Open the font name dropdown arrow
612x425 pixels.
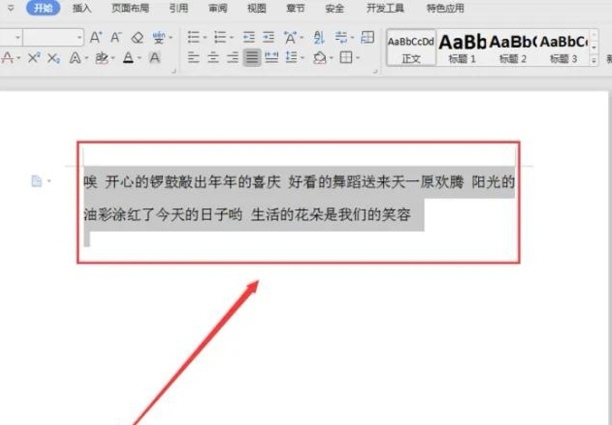18,37
